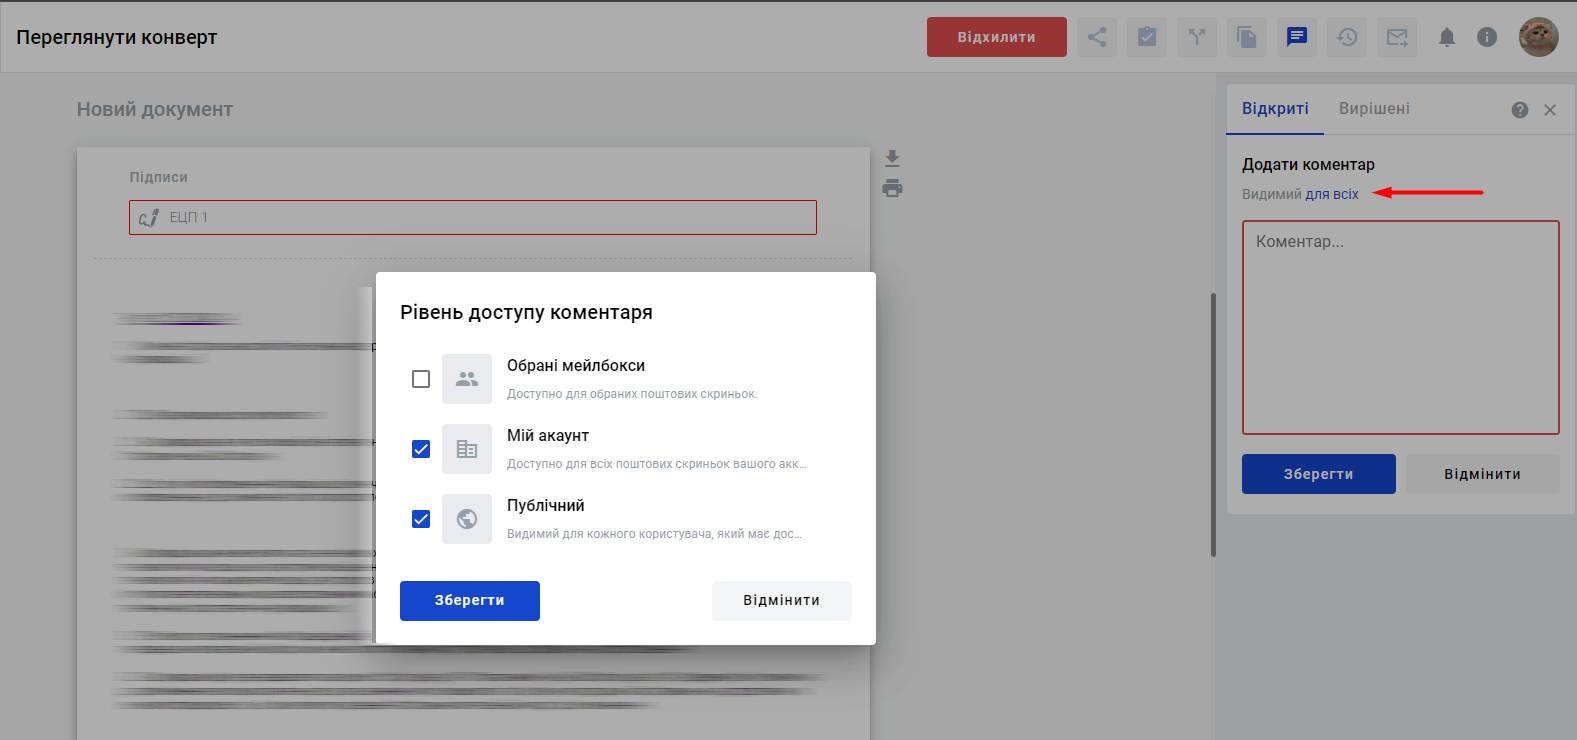The width and height of the screenshot is (1577, 740).
Task: Cancel dialog with Відмінити button
Action: [782, 601]
